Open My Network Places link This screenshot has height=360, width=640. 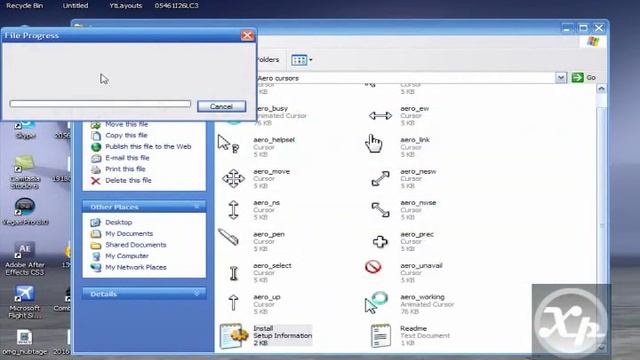pos(136,267)
